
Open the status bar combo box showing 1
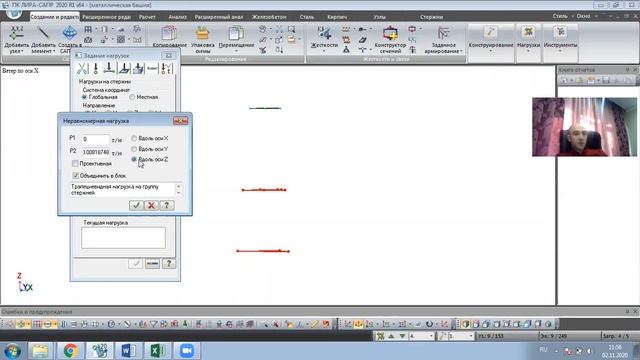click(461, 336)
